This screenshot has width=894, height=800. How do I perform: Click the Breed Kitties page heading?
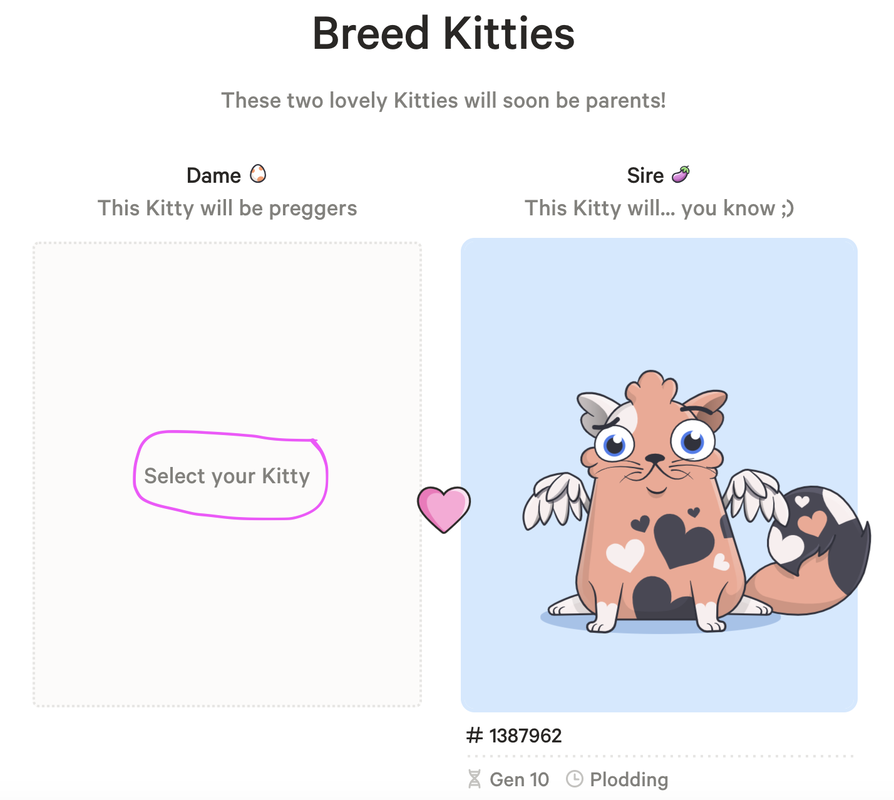pos(443,34)
